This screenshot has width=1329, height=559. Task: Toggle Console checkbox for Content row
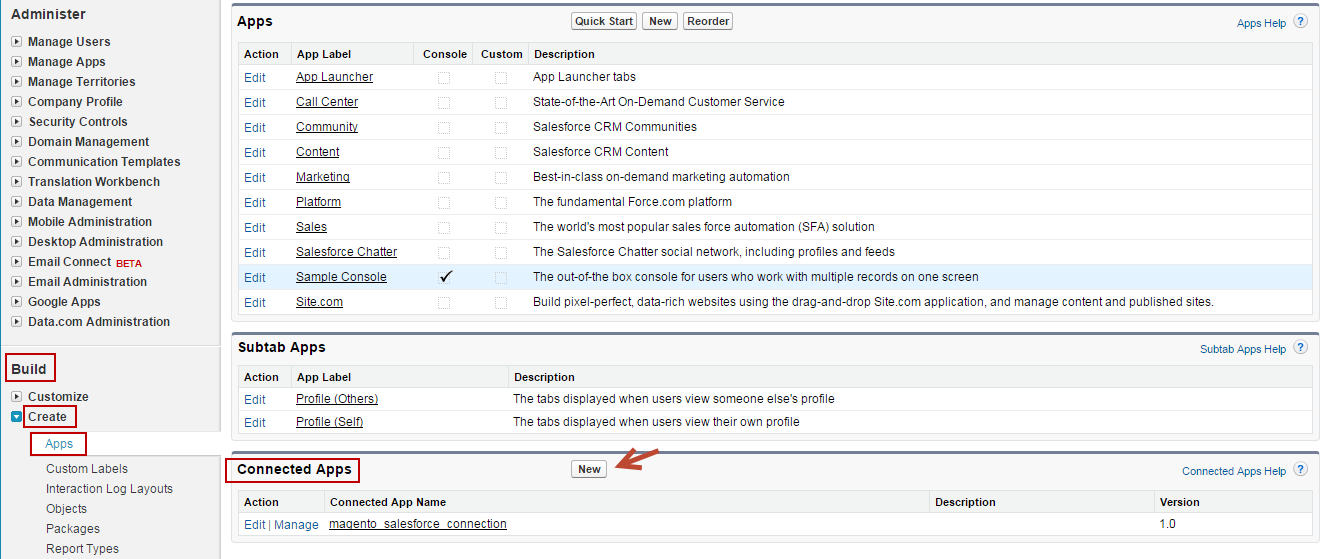click(x=444, y=152)
